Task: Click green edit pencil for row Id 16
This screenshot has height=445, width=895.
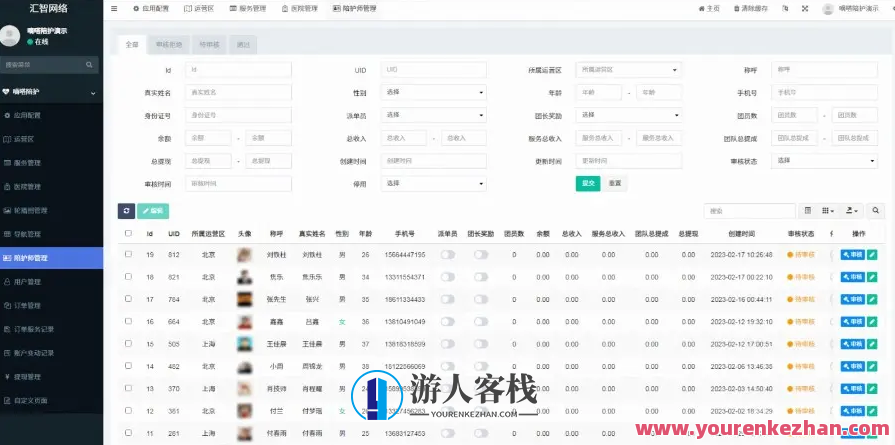Action: [872, 322]
